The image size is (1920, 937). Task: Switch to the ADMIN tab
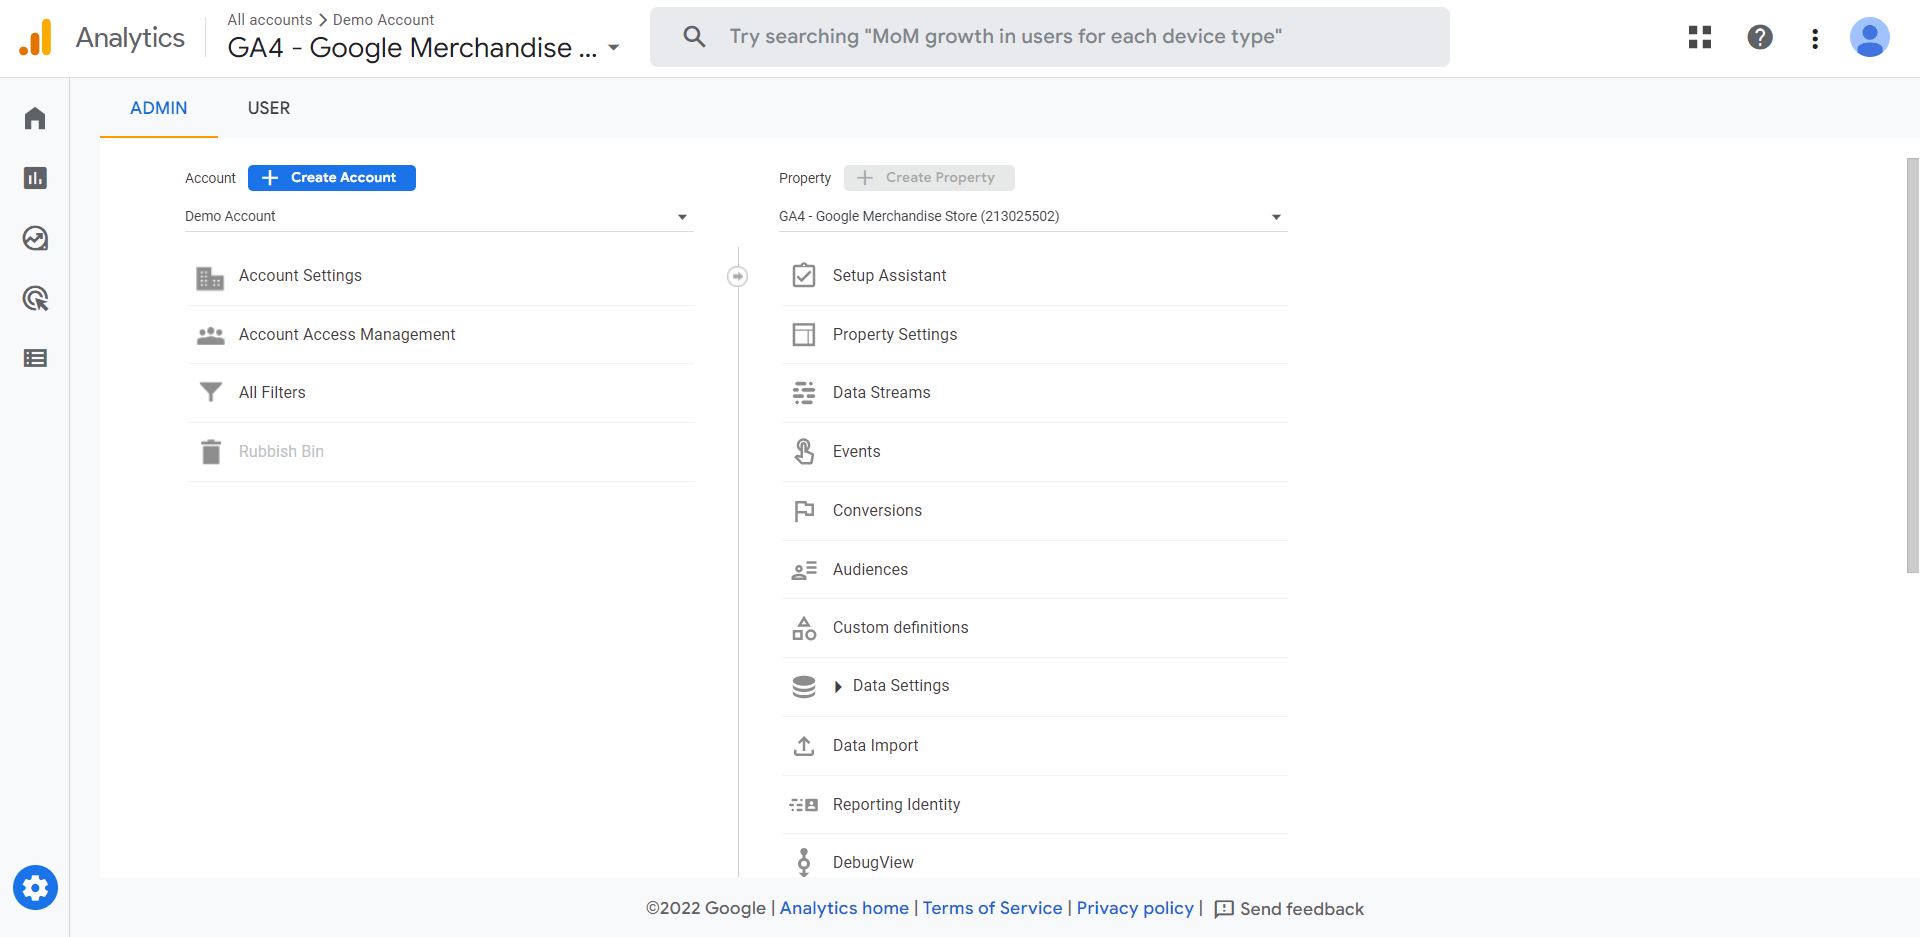click(159, 108)
